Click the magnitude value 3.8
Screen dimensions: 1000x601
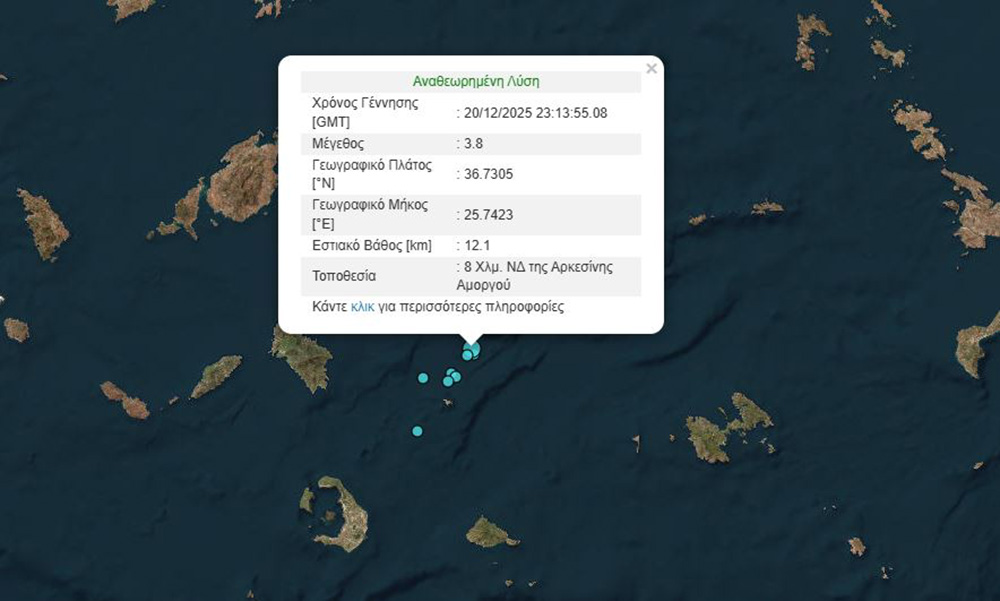[x=473, y=144]
